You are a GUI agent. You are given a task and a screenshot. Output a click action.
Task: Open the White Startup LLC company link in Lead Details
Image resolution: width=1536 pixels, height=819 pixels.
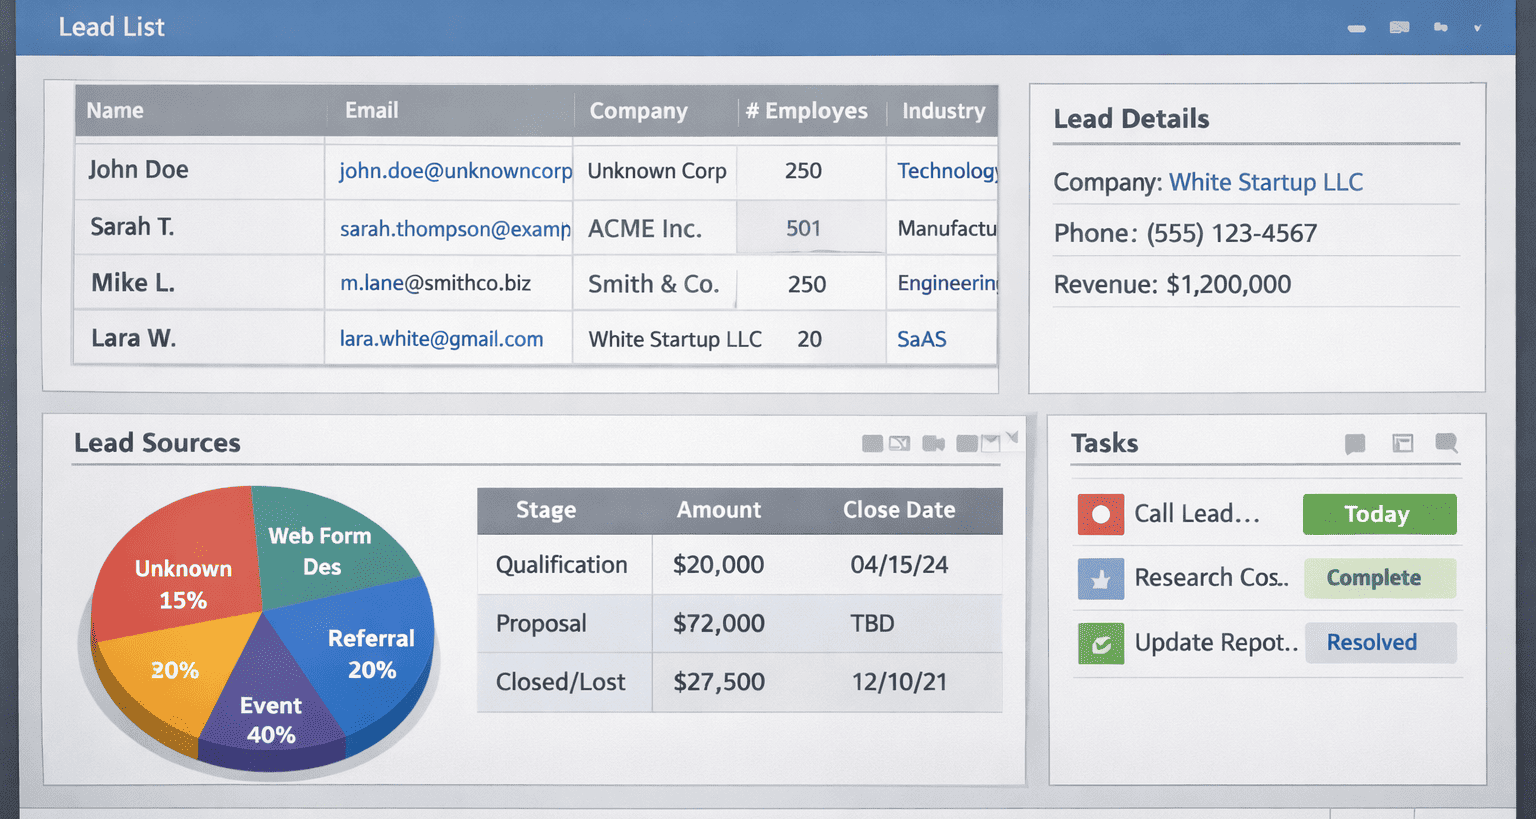[x=1266, y=182]
